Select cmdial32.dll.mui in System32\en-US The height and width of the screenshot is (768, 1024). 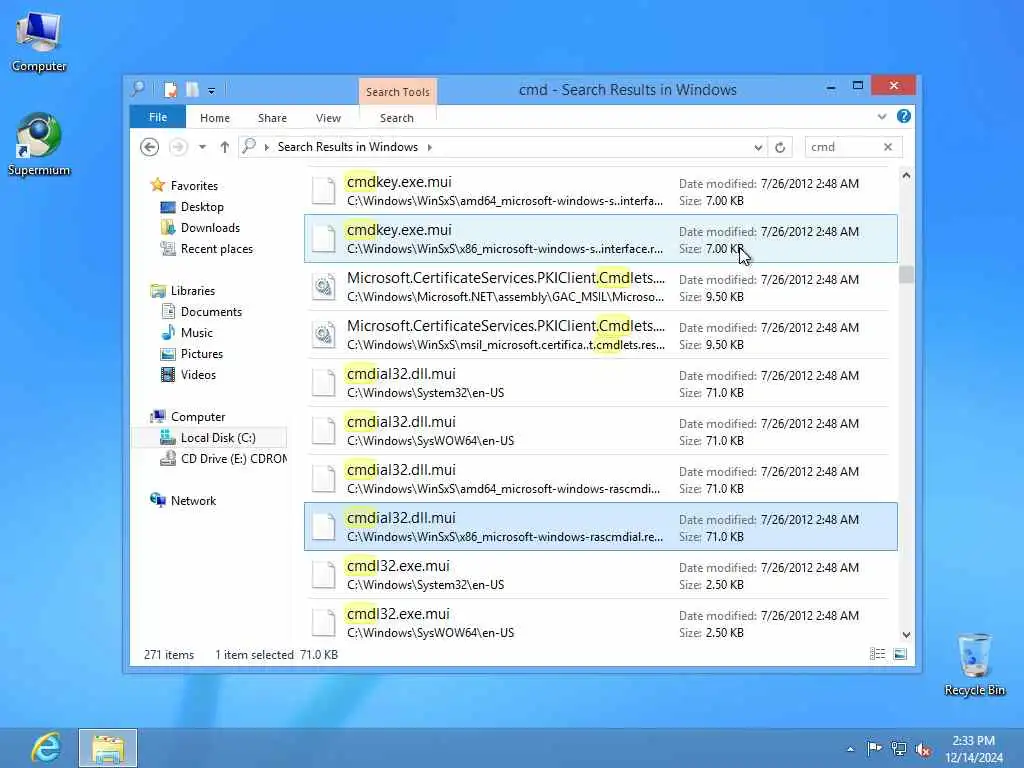point(601,383)
